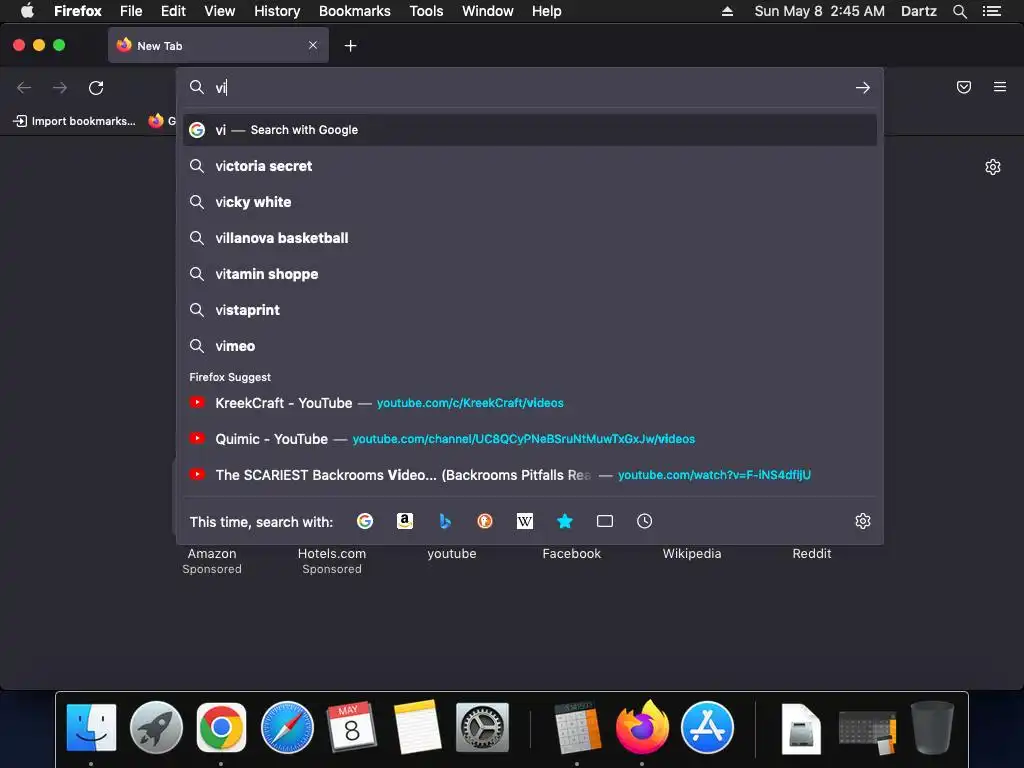Click the Go arrow in address bar
1024x768 pixels.
click(863, 88)
